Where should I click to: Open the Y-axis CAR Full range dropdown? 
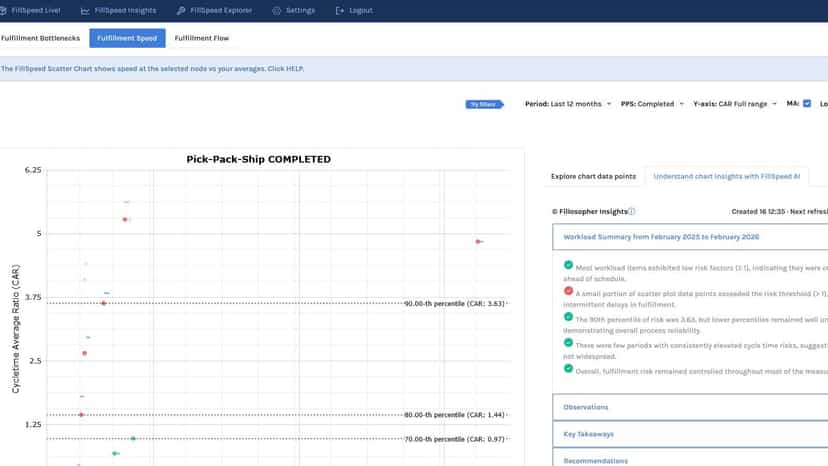[x=735, y=104]
